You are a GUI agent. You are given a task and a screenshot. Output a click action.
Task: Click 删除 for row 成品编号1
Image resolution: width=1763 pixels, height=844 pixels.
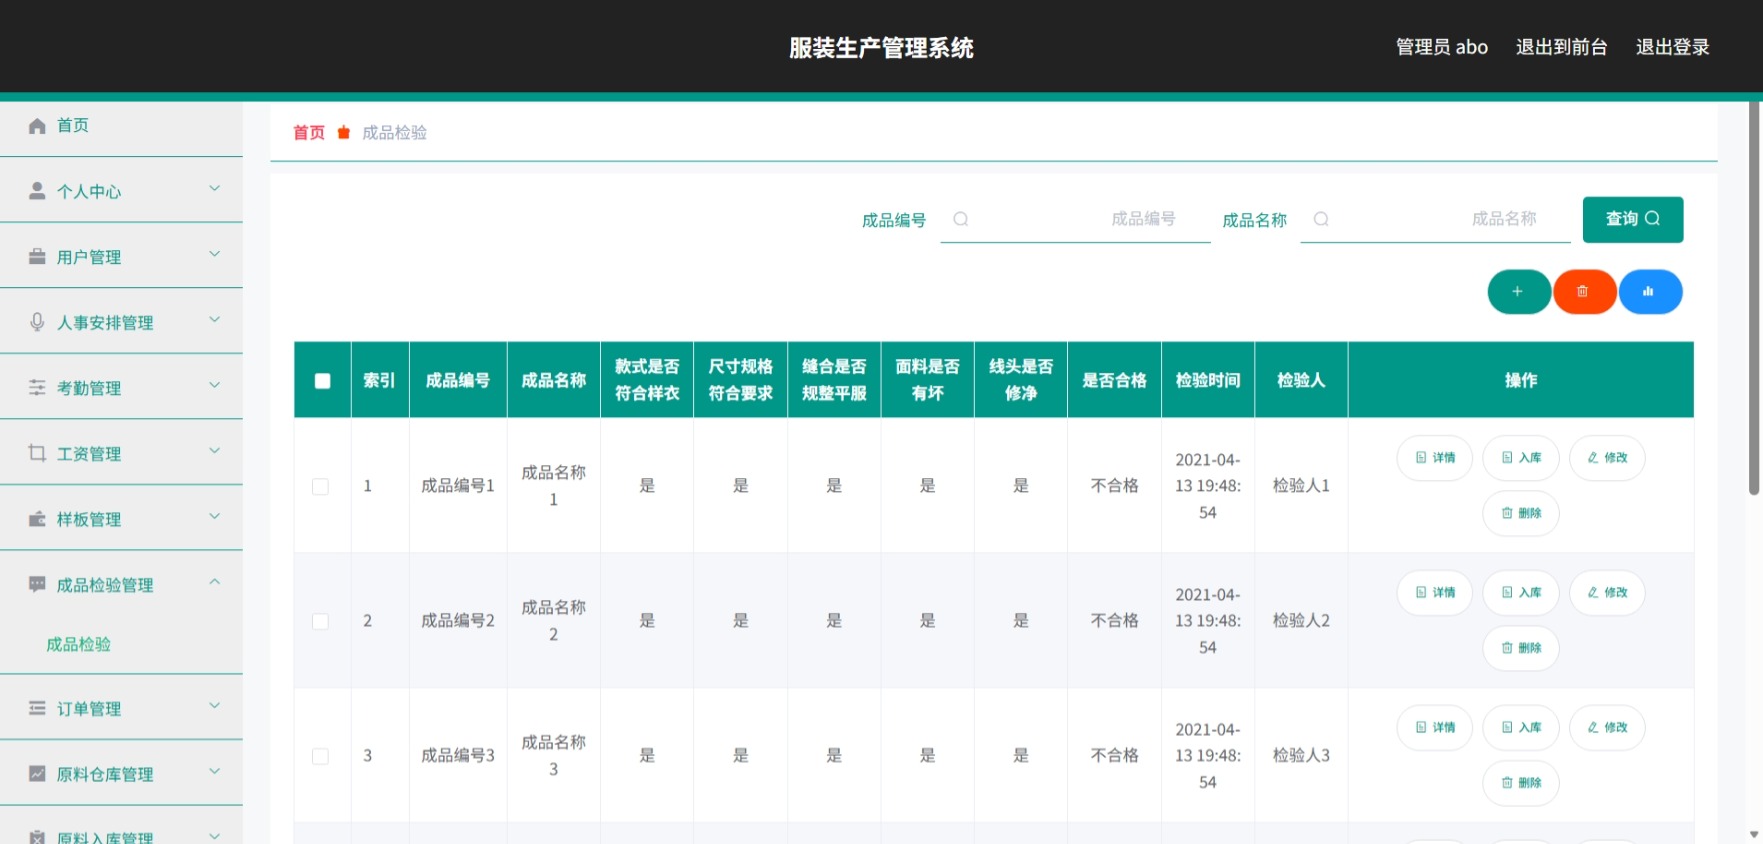1521,513
